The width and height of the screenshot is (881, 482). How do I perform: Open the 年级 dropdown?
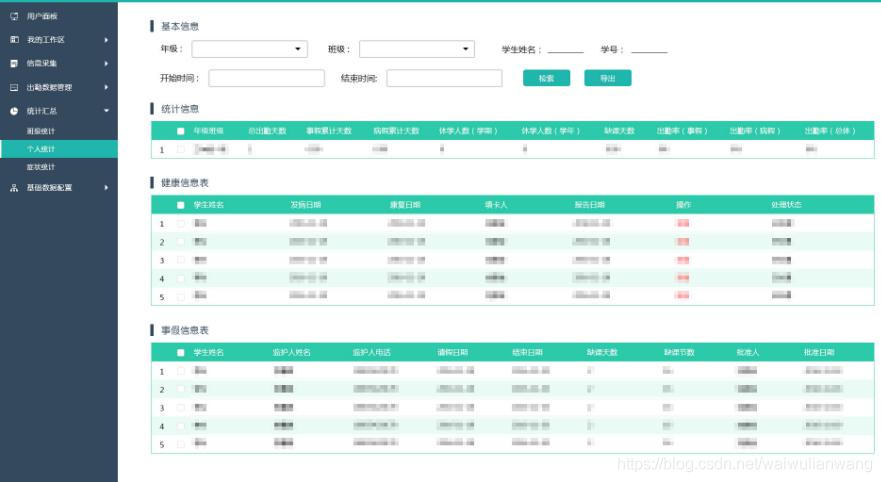(x=249, y=49)
